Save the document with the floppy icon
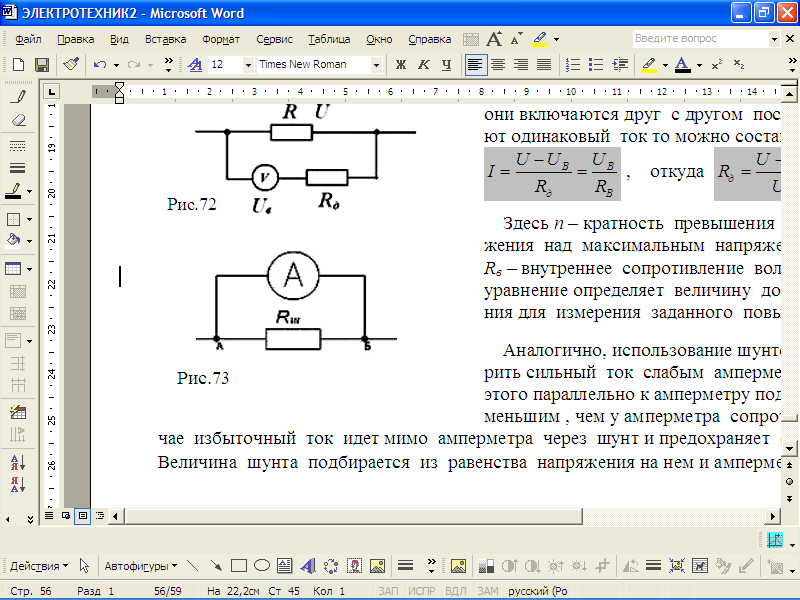Image resolution: width=800 pixels, height=600 pixels. pos(42,64)
